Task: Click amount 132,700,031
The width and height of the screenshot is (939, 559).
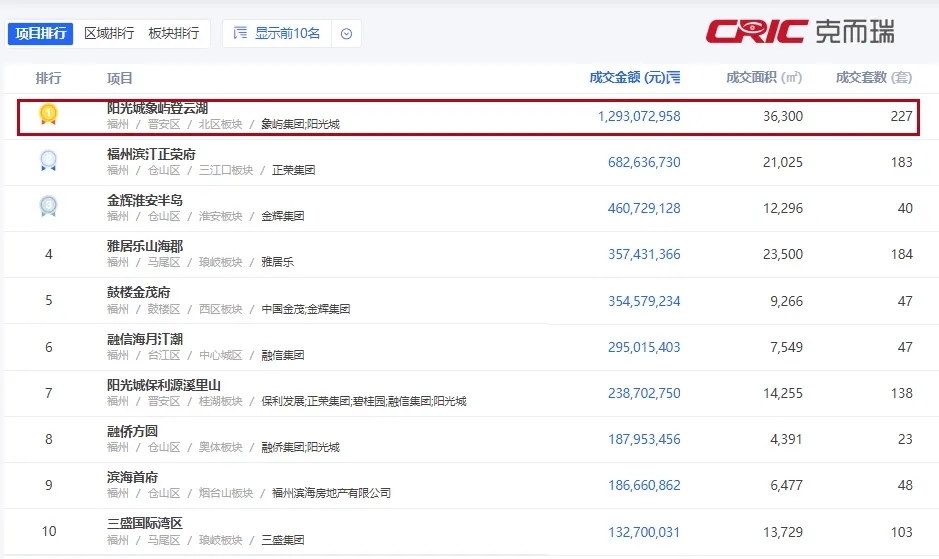Action: (644, 533)
